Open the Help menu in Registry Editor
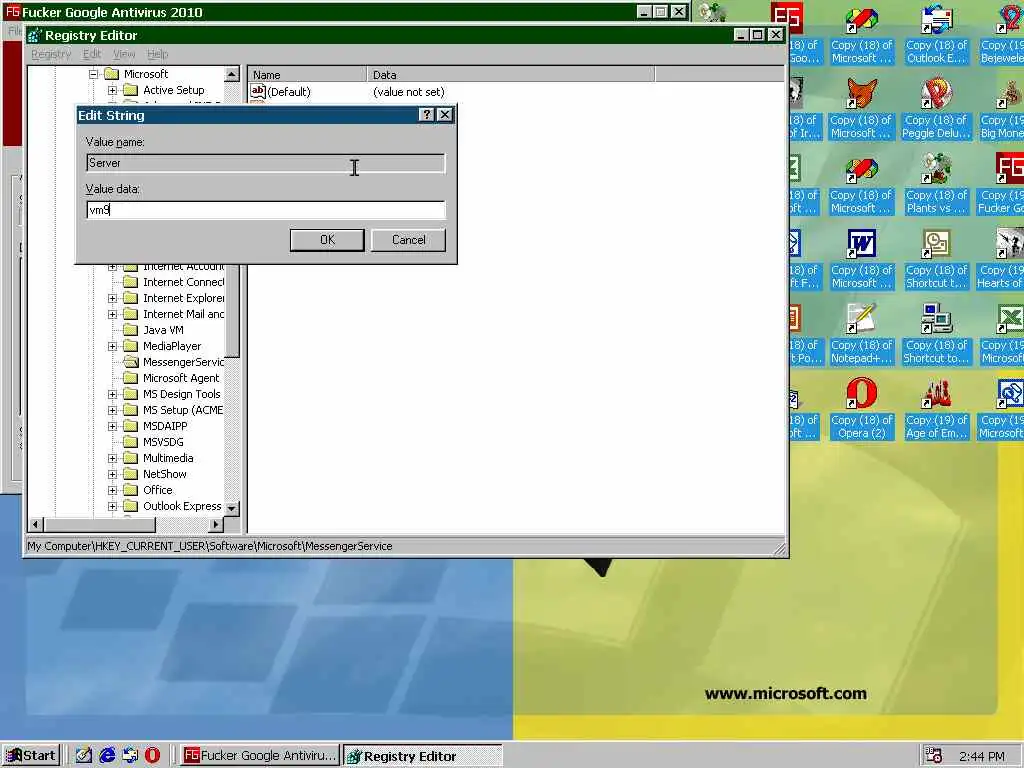Screen dimensions: 1024x768 157,54
